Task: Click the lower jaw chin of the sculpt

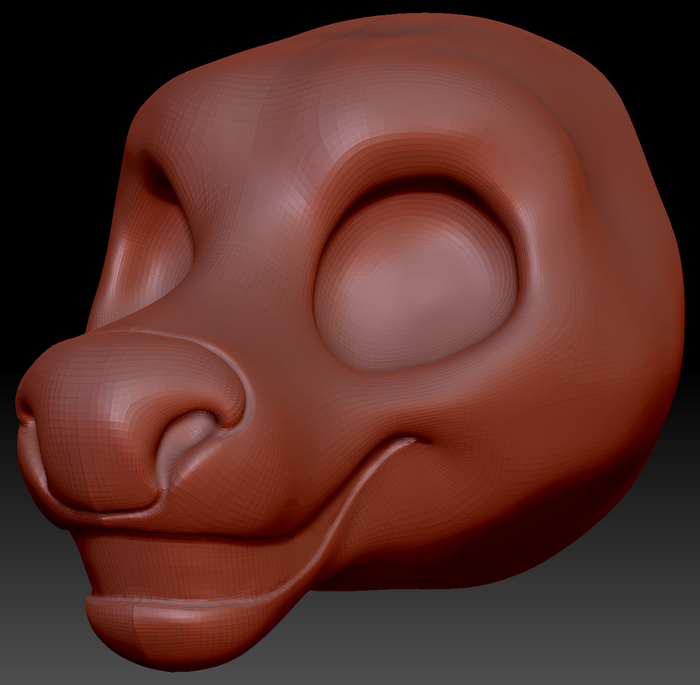Action: tap(179, 634)
